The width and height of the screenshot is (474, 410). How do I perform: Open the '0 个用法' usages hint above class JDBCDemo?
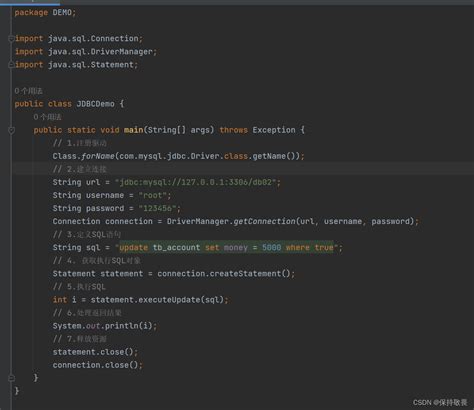[28, 91]
